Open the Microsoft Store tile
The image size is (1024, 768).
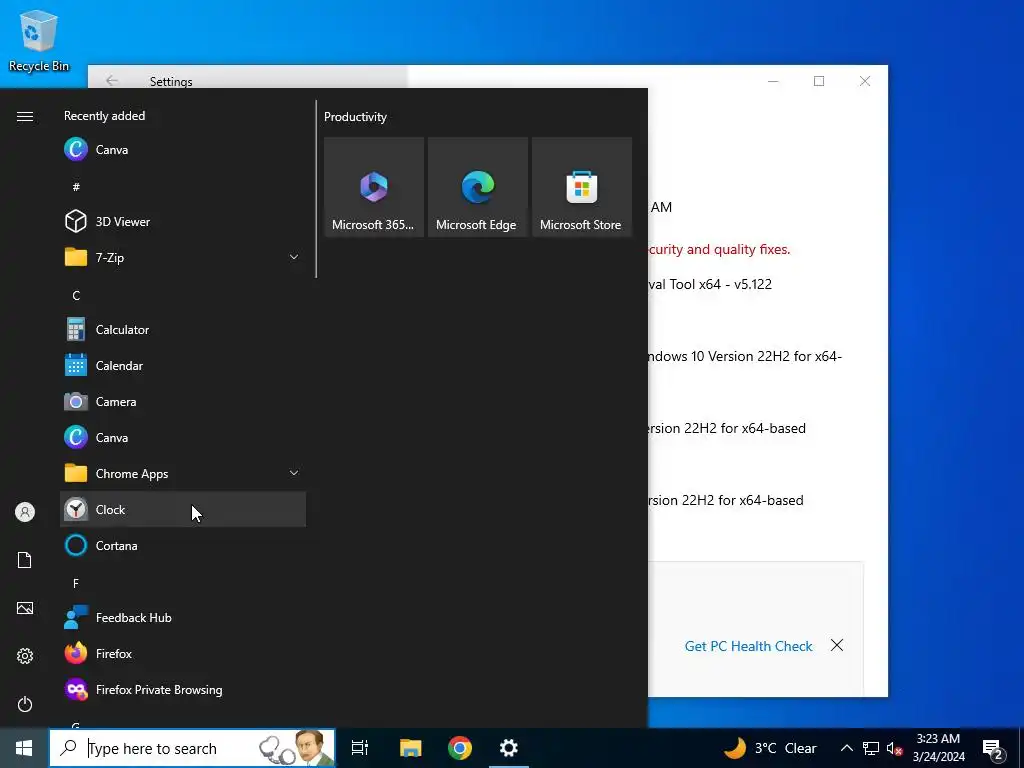pyautogui.click(x=582, y=187)
